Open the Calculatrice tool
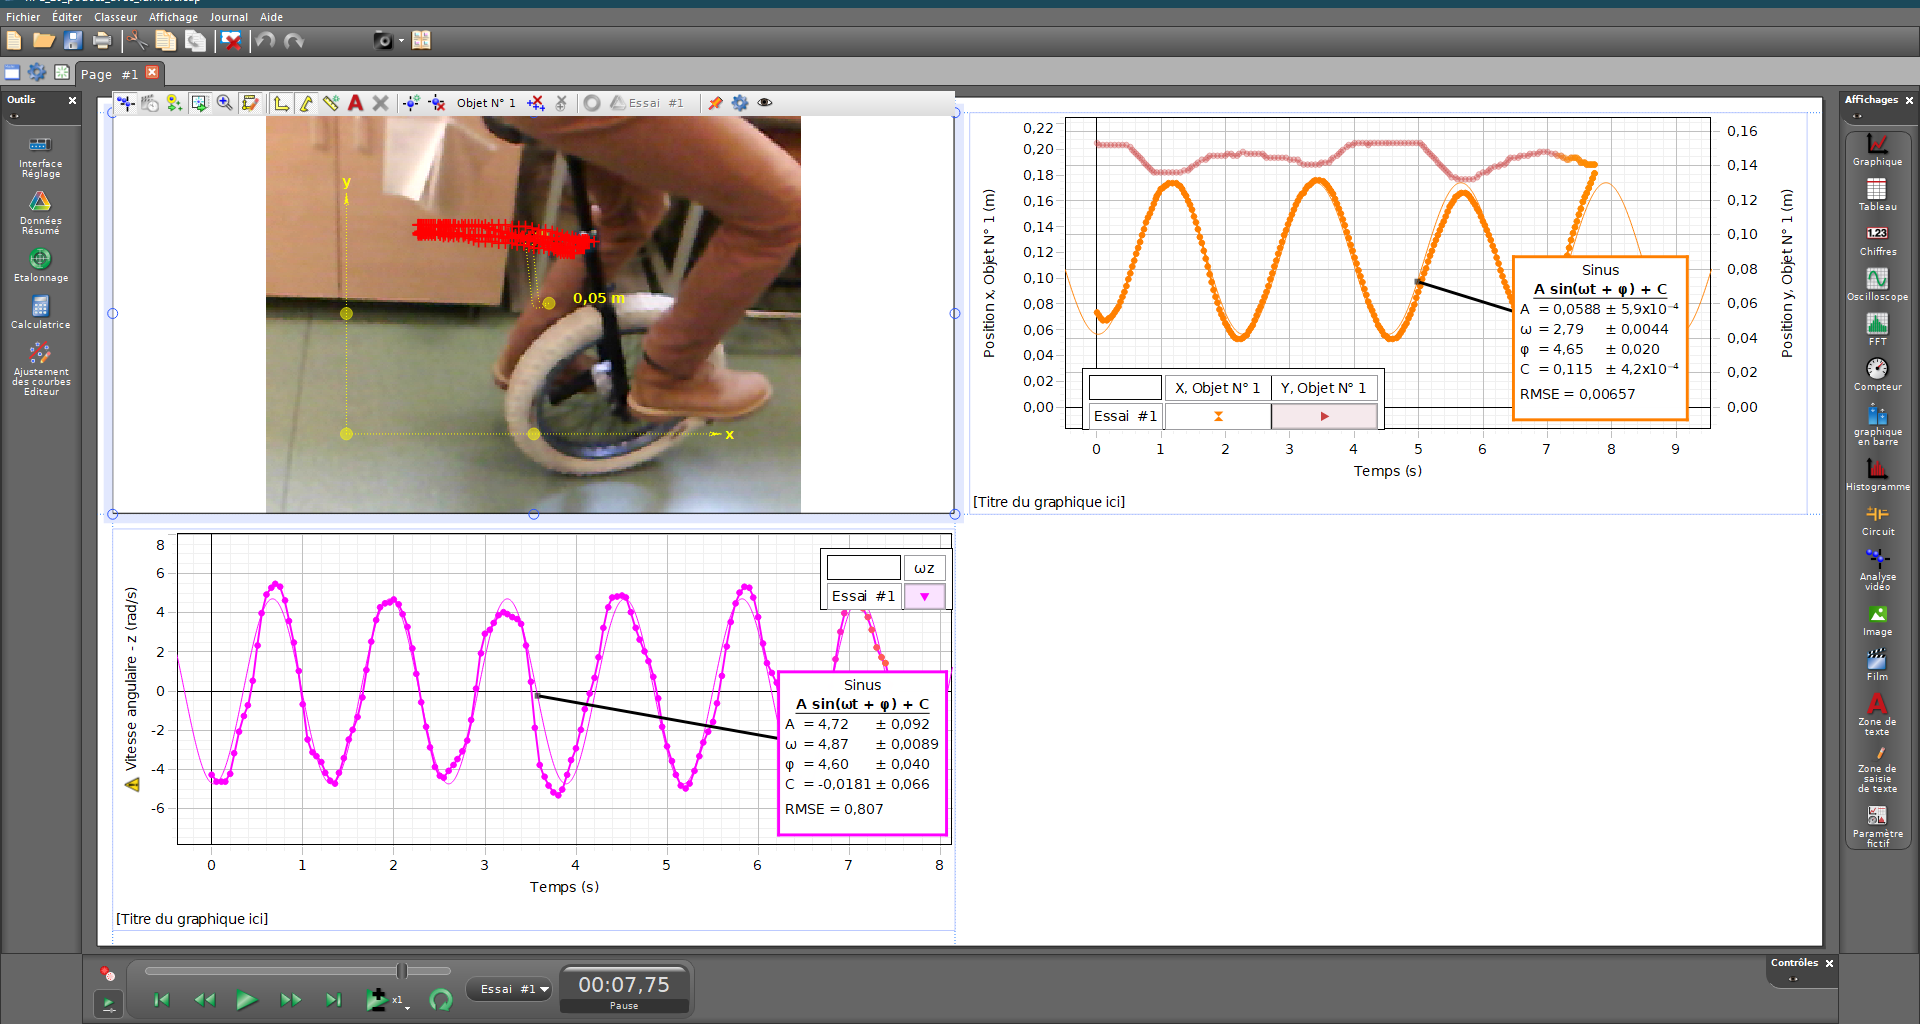 [x=40, y=313]
